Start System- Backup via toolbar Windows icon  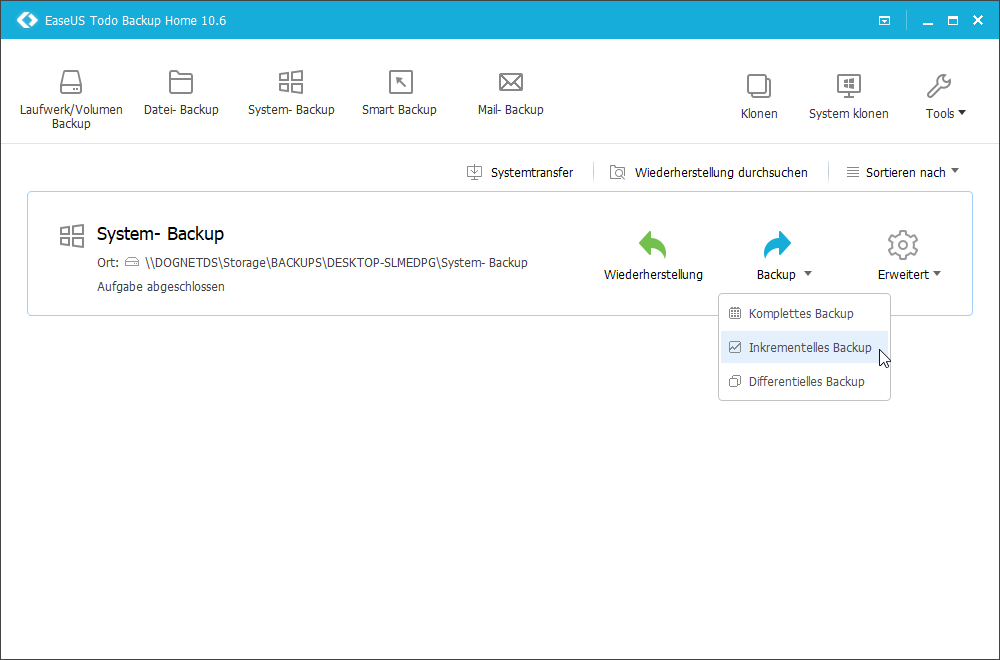(291, 82)
